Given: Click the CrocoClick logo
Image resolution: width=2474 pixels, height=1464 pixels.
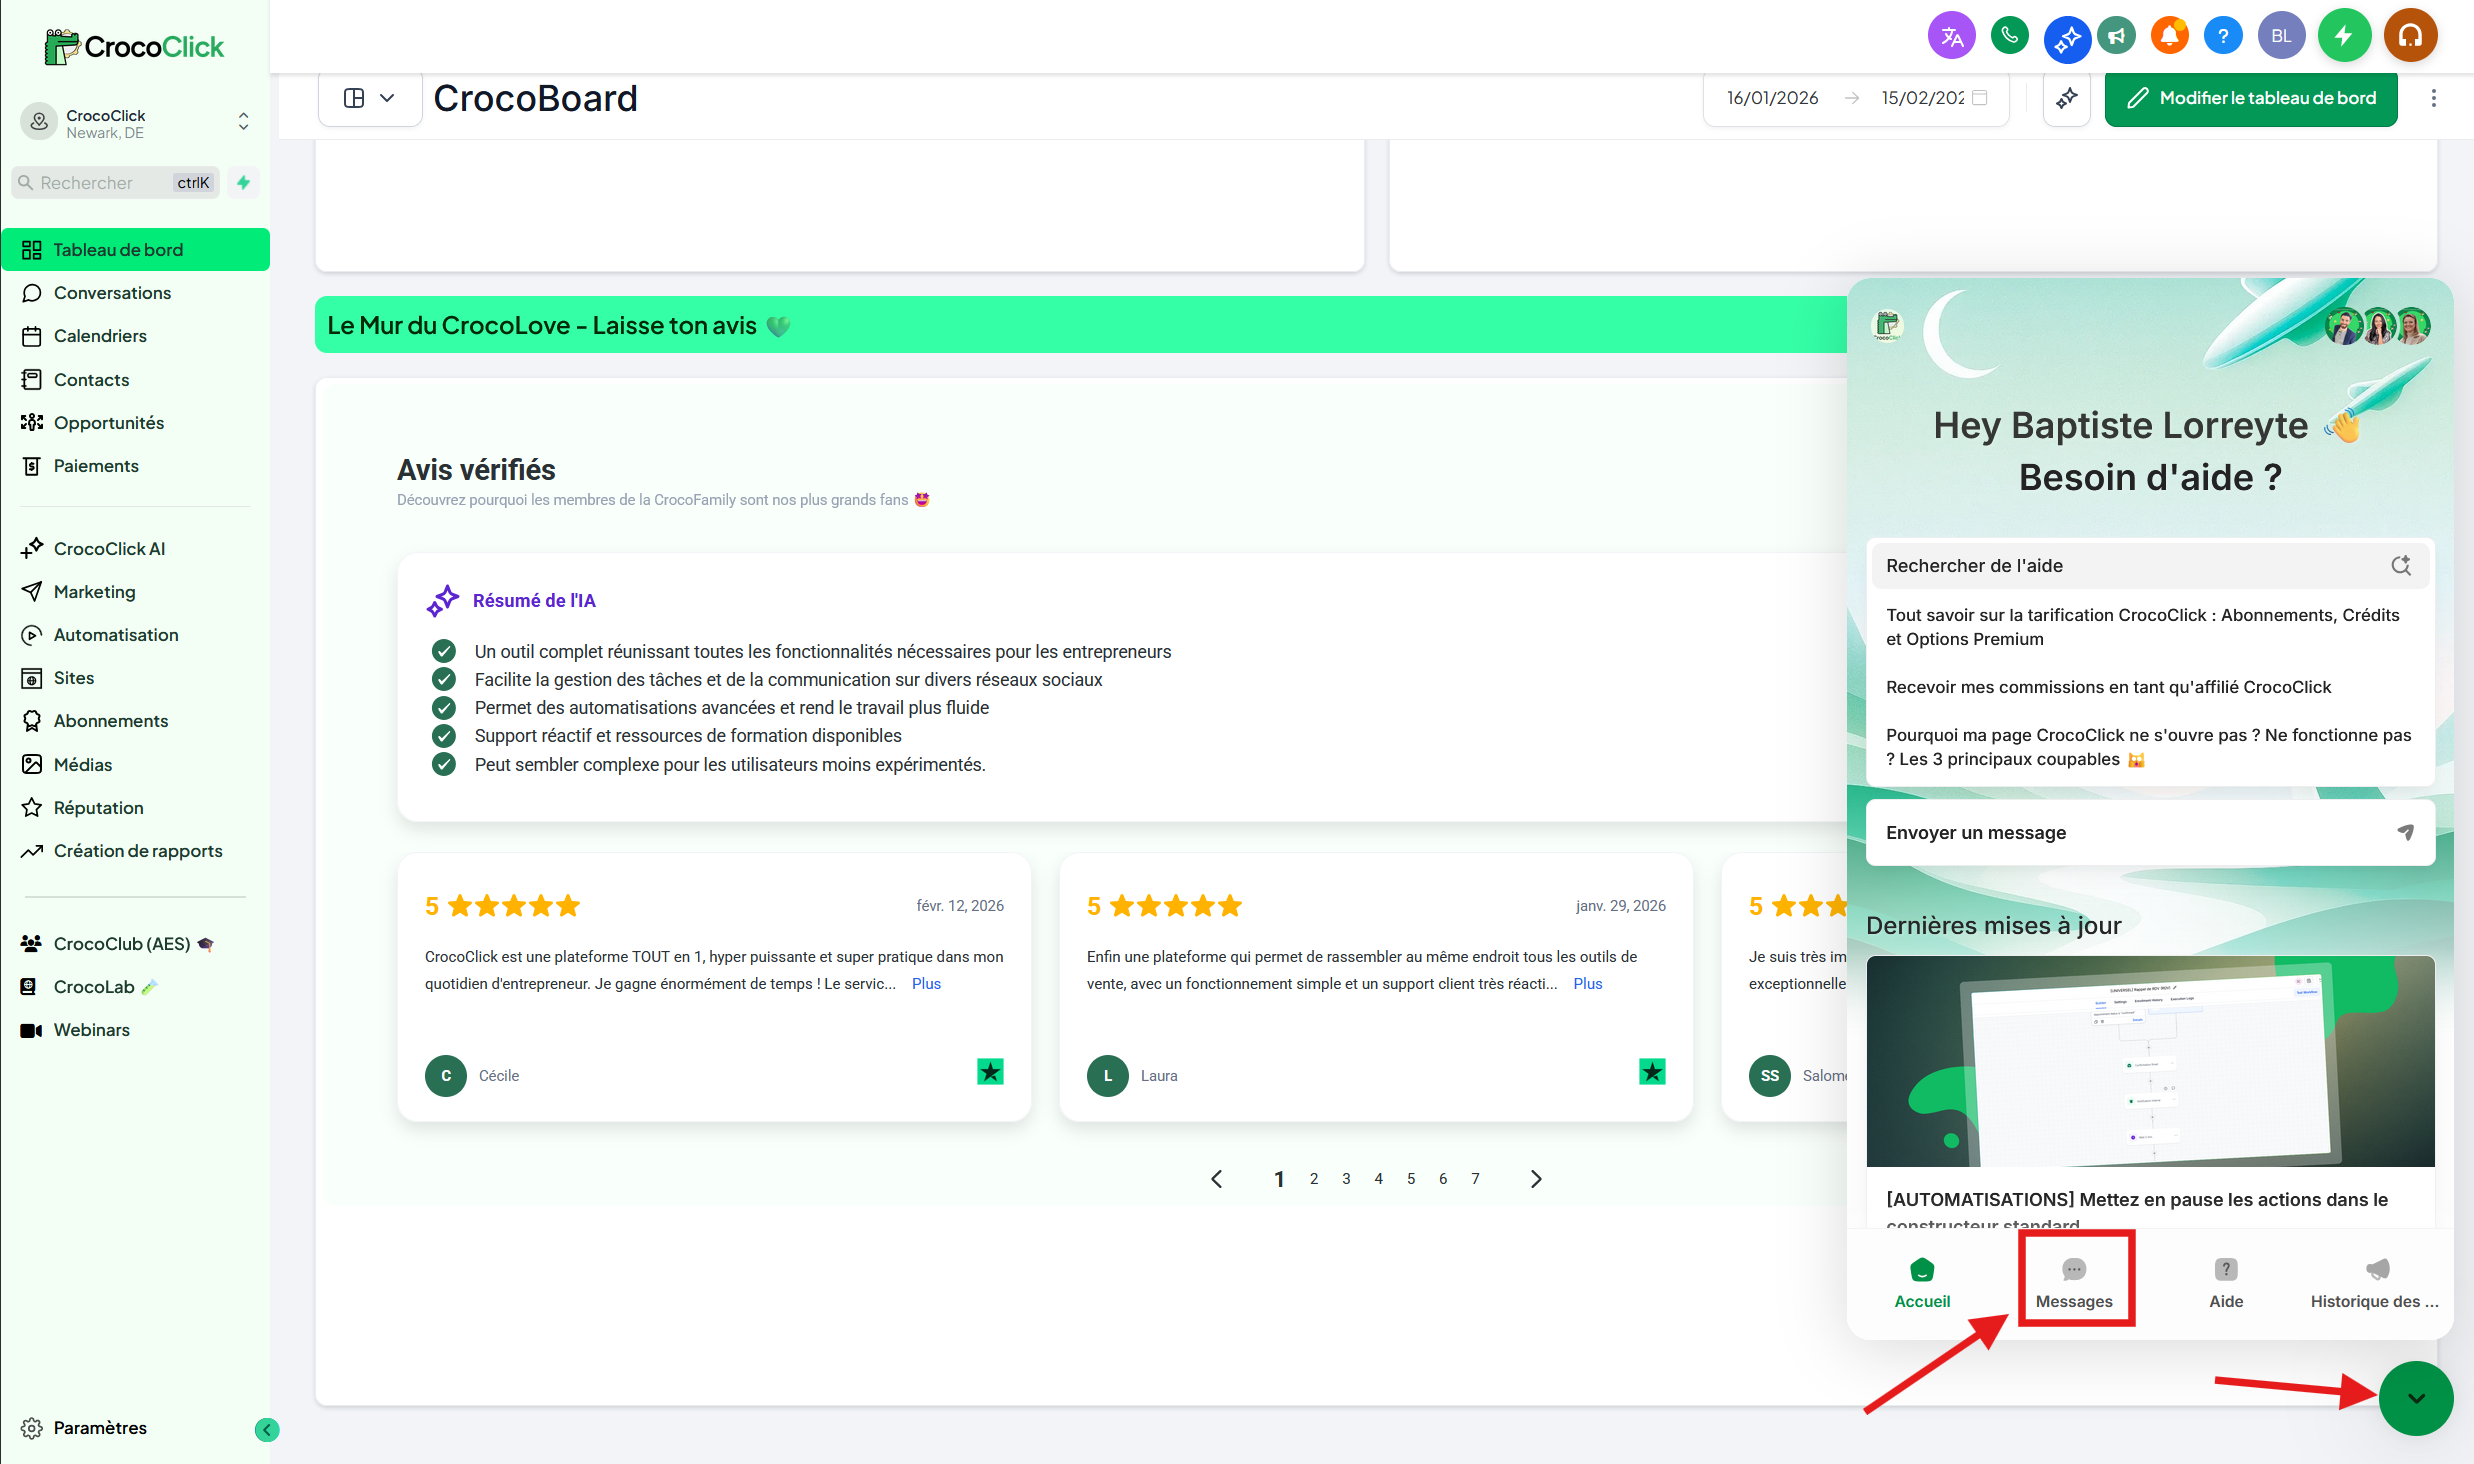Looking at the screenshot, I should click(134, 46).
